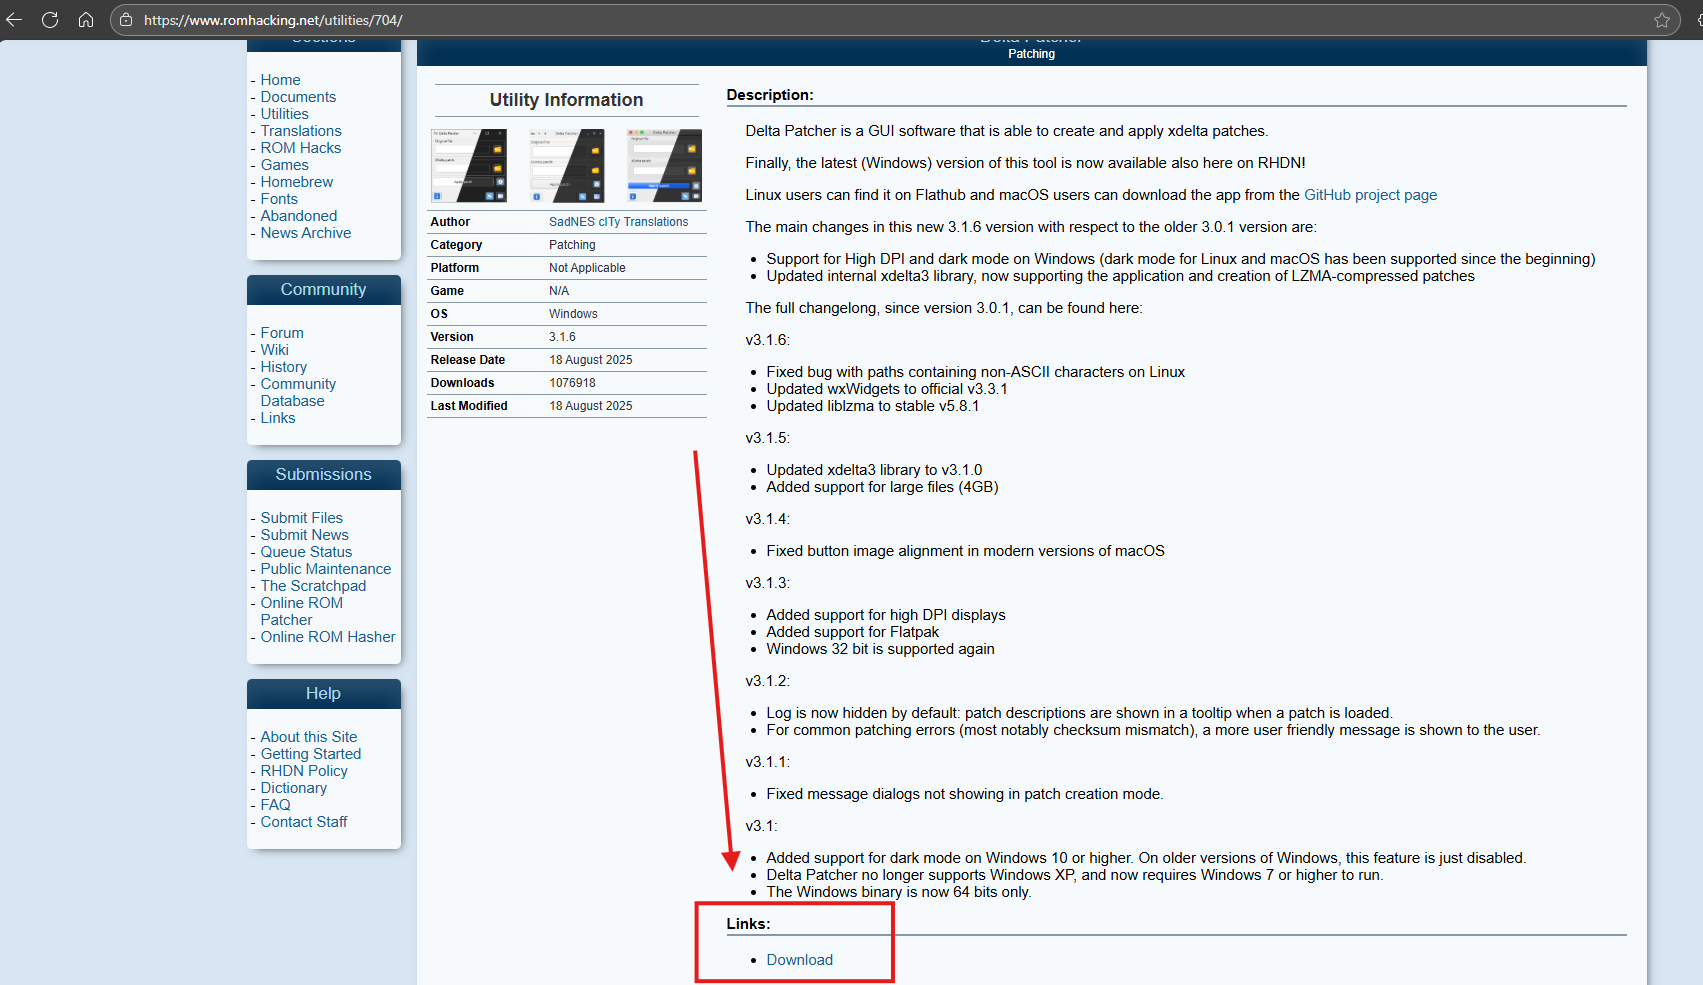The height and width of the screenshot is (985, 1703).
Task: Open About this Site page
Action: click(309, 737)
